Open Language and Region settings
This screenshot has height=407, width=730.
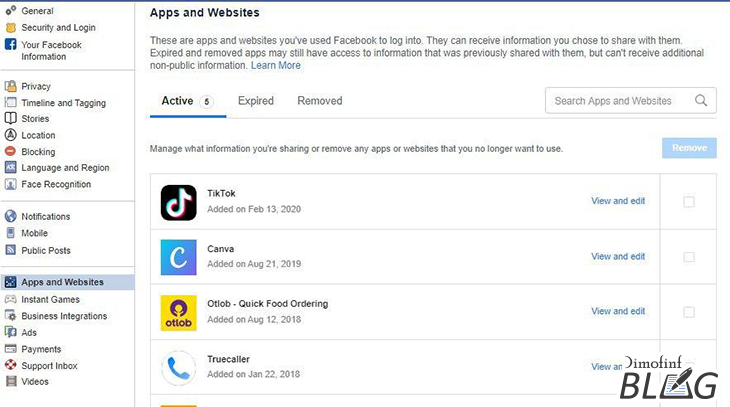tap(65, 168)
